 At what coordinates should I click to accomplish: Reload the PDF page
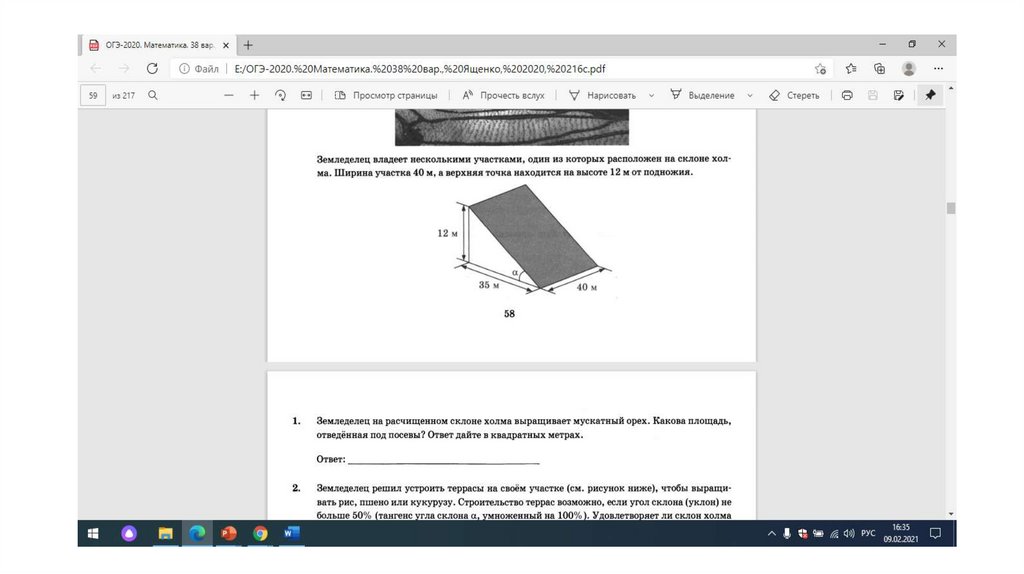point(152,69)
